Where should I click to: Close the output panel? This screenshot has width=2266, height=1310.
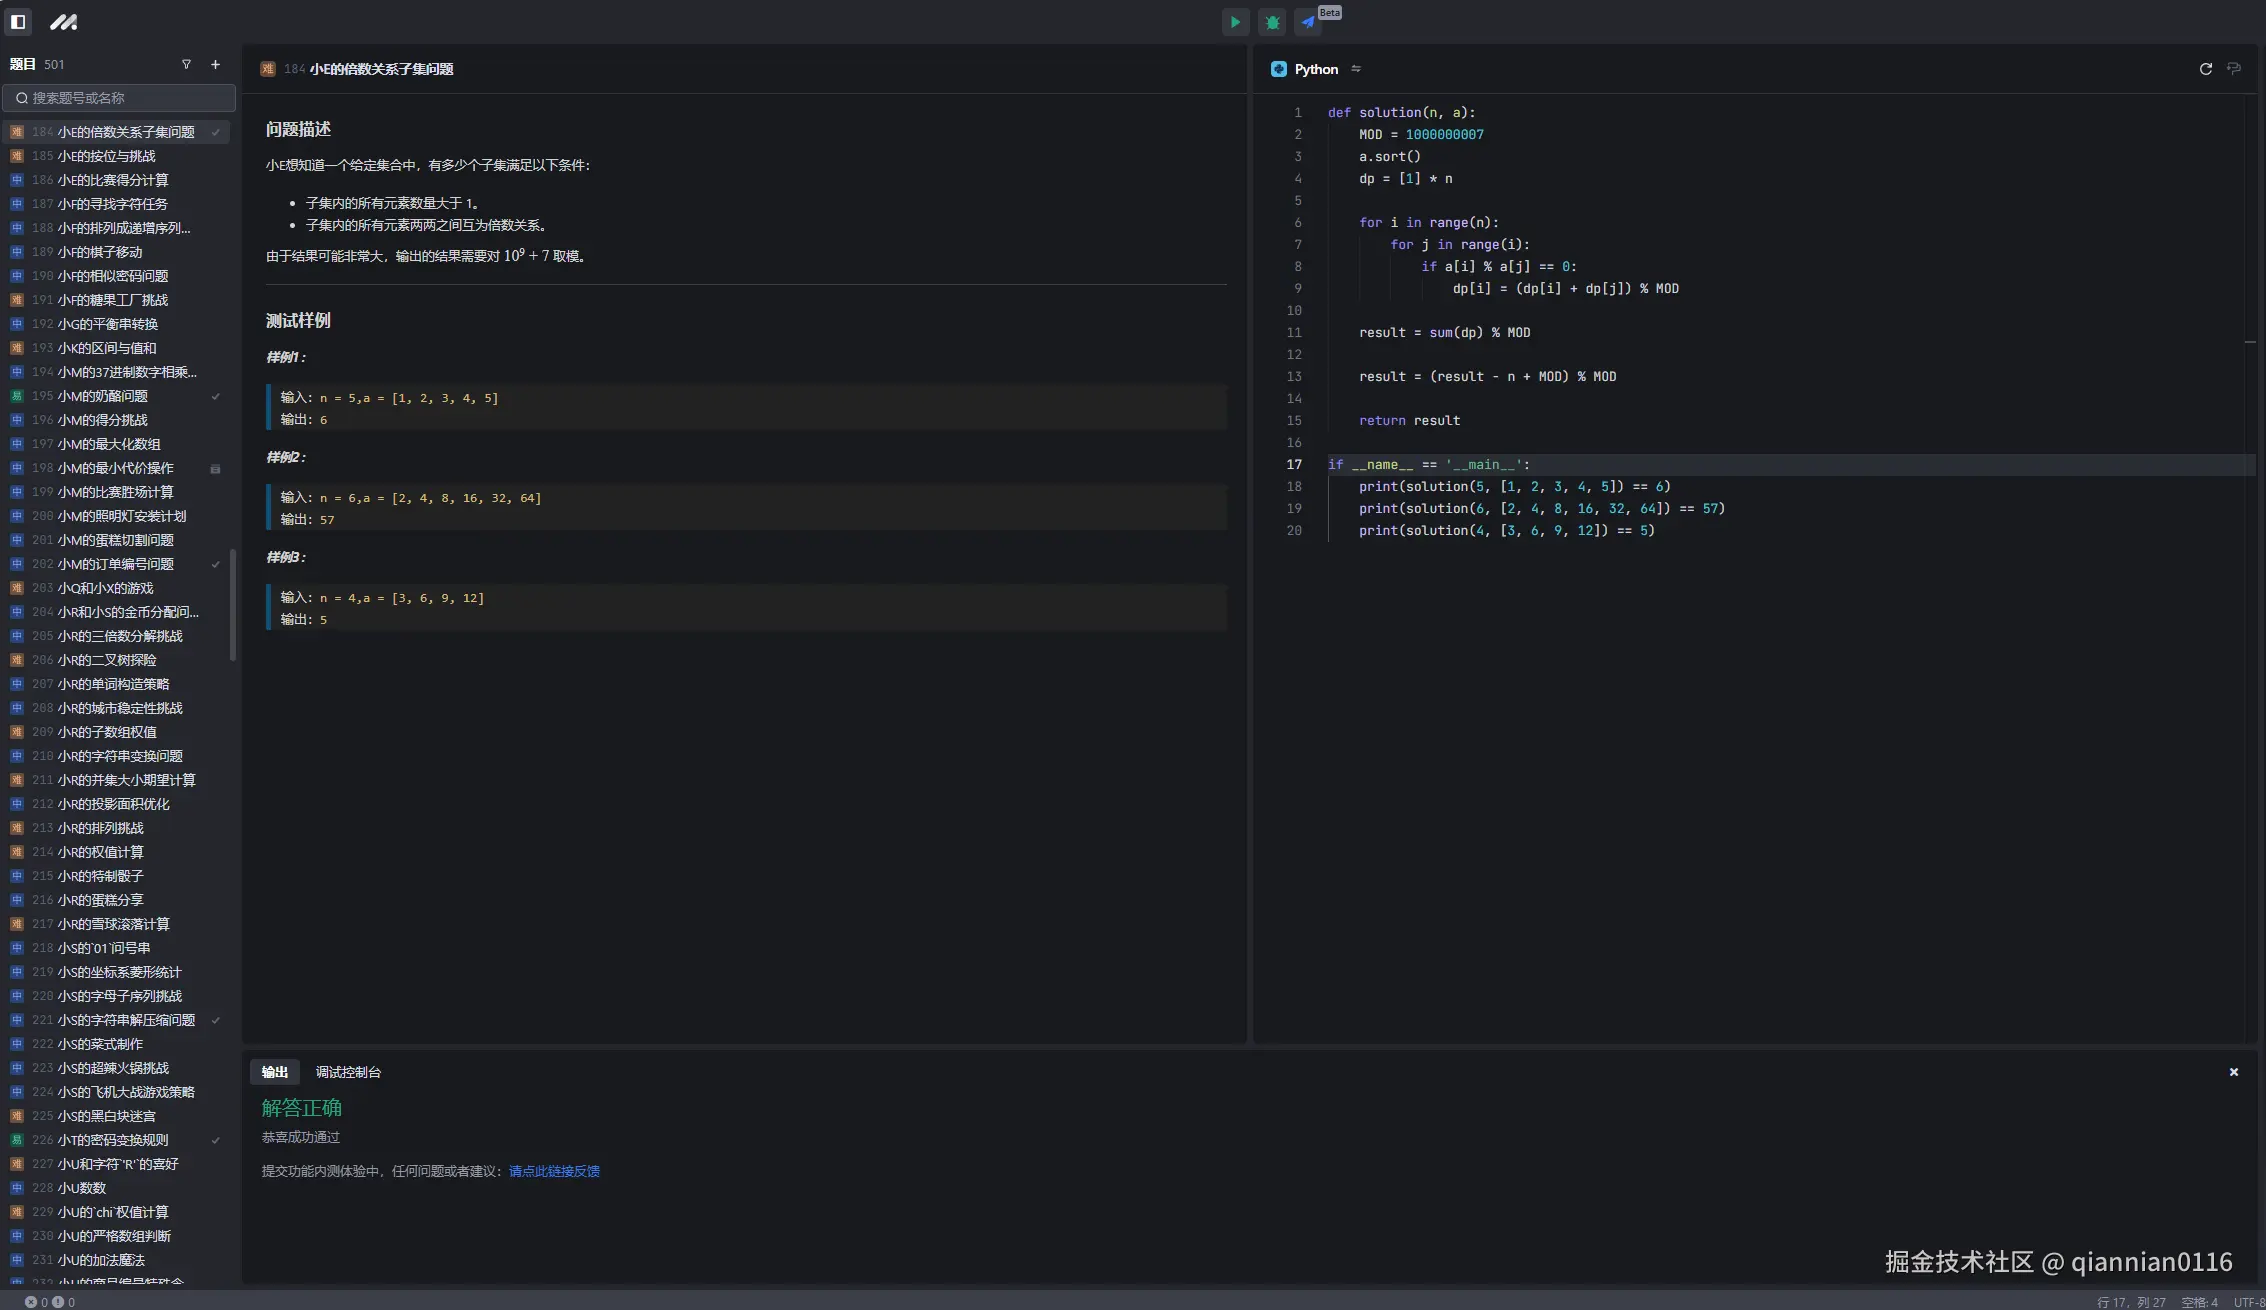click(2233, 1072)
